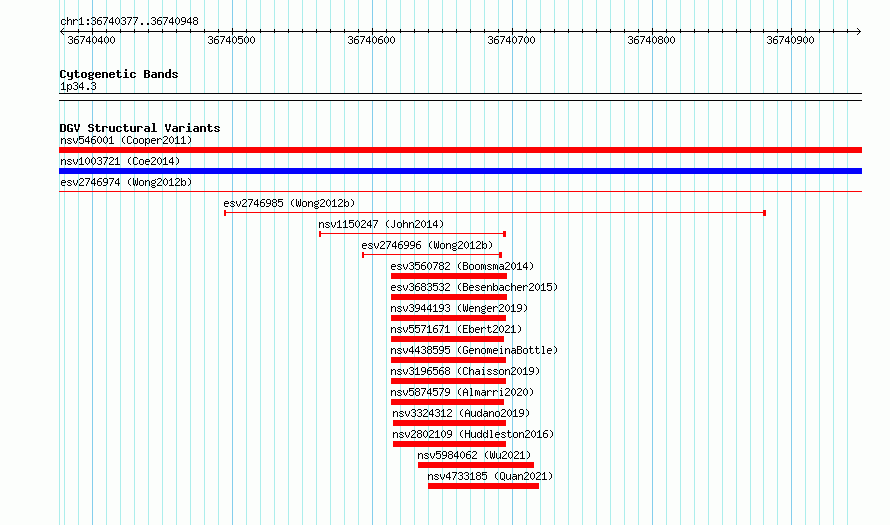Open nsv1150247 (John2014) variant label
890x525 pixels.
click(x=381, y=224)
